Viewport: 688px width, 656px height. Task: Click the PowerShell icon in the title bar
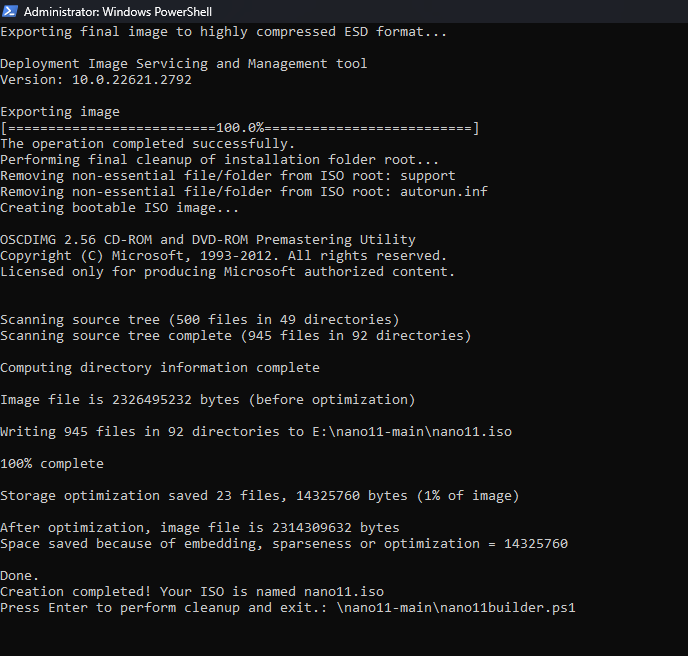pyautogui.click(x=10, y=11)
